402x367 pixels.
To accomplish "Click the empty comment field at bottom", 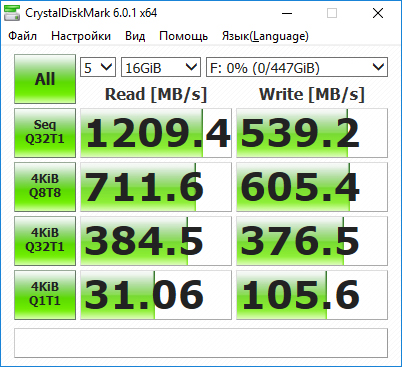I will pyautogui.click(x=201, y=343).
